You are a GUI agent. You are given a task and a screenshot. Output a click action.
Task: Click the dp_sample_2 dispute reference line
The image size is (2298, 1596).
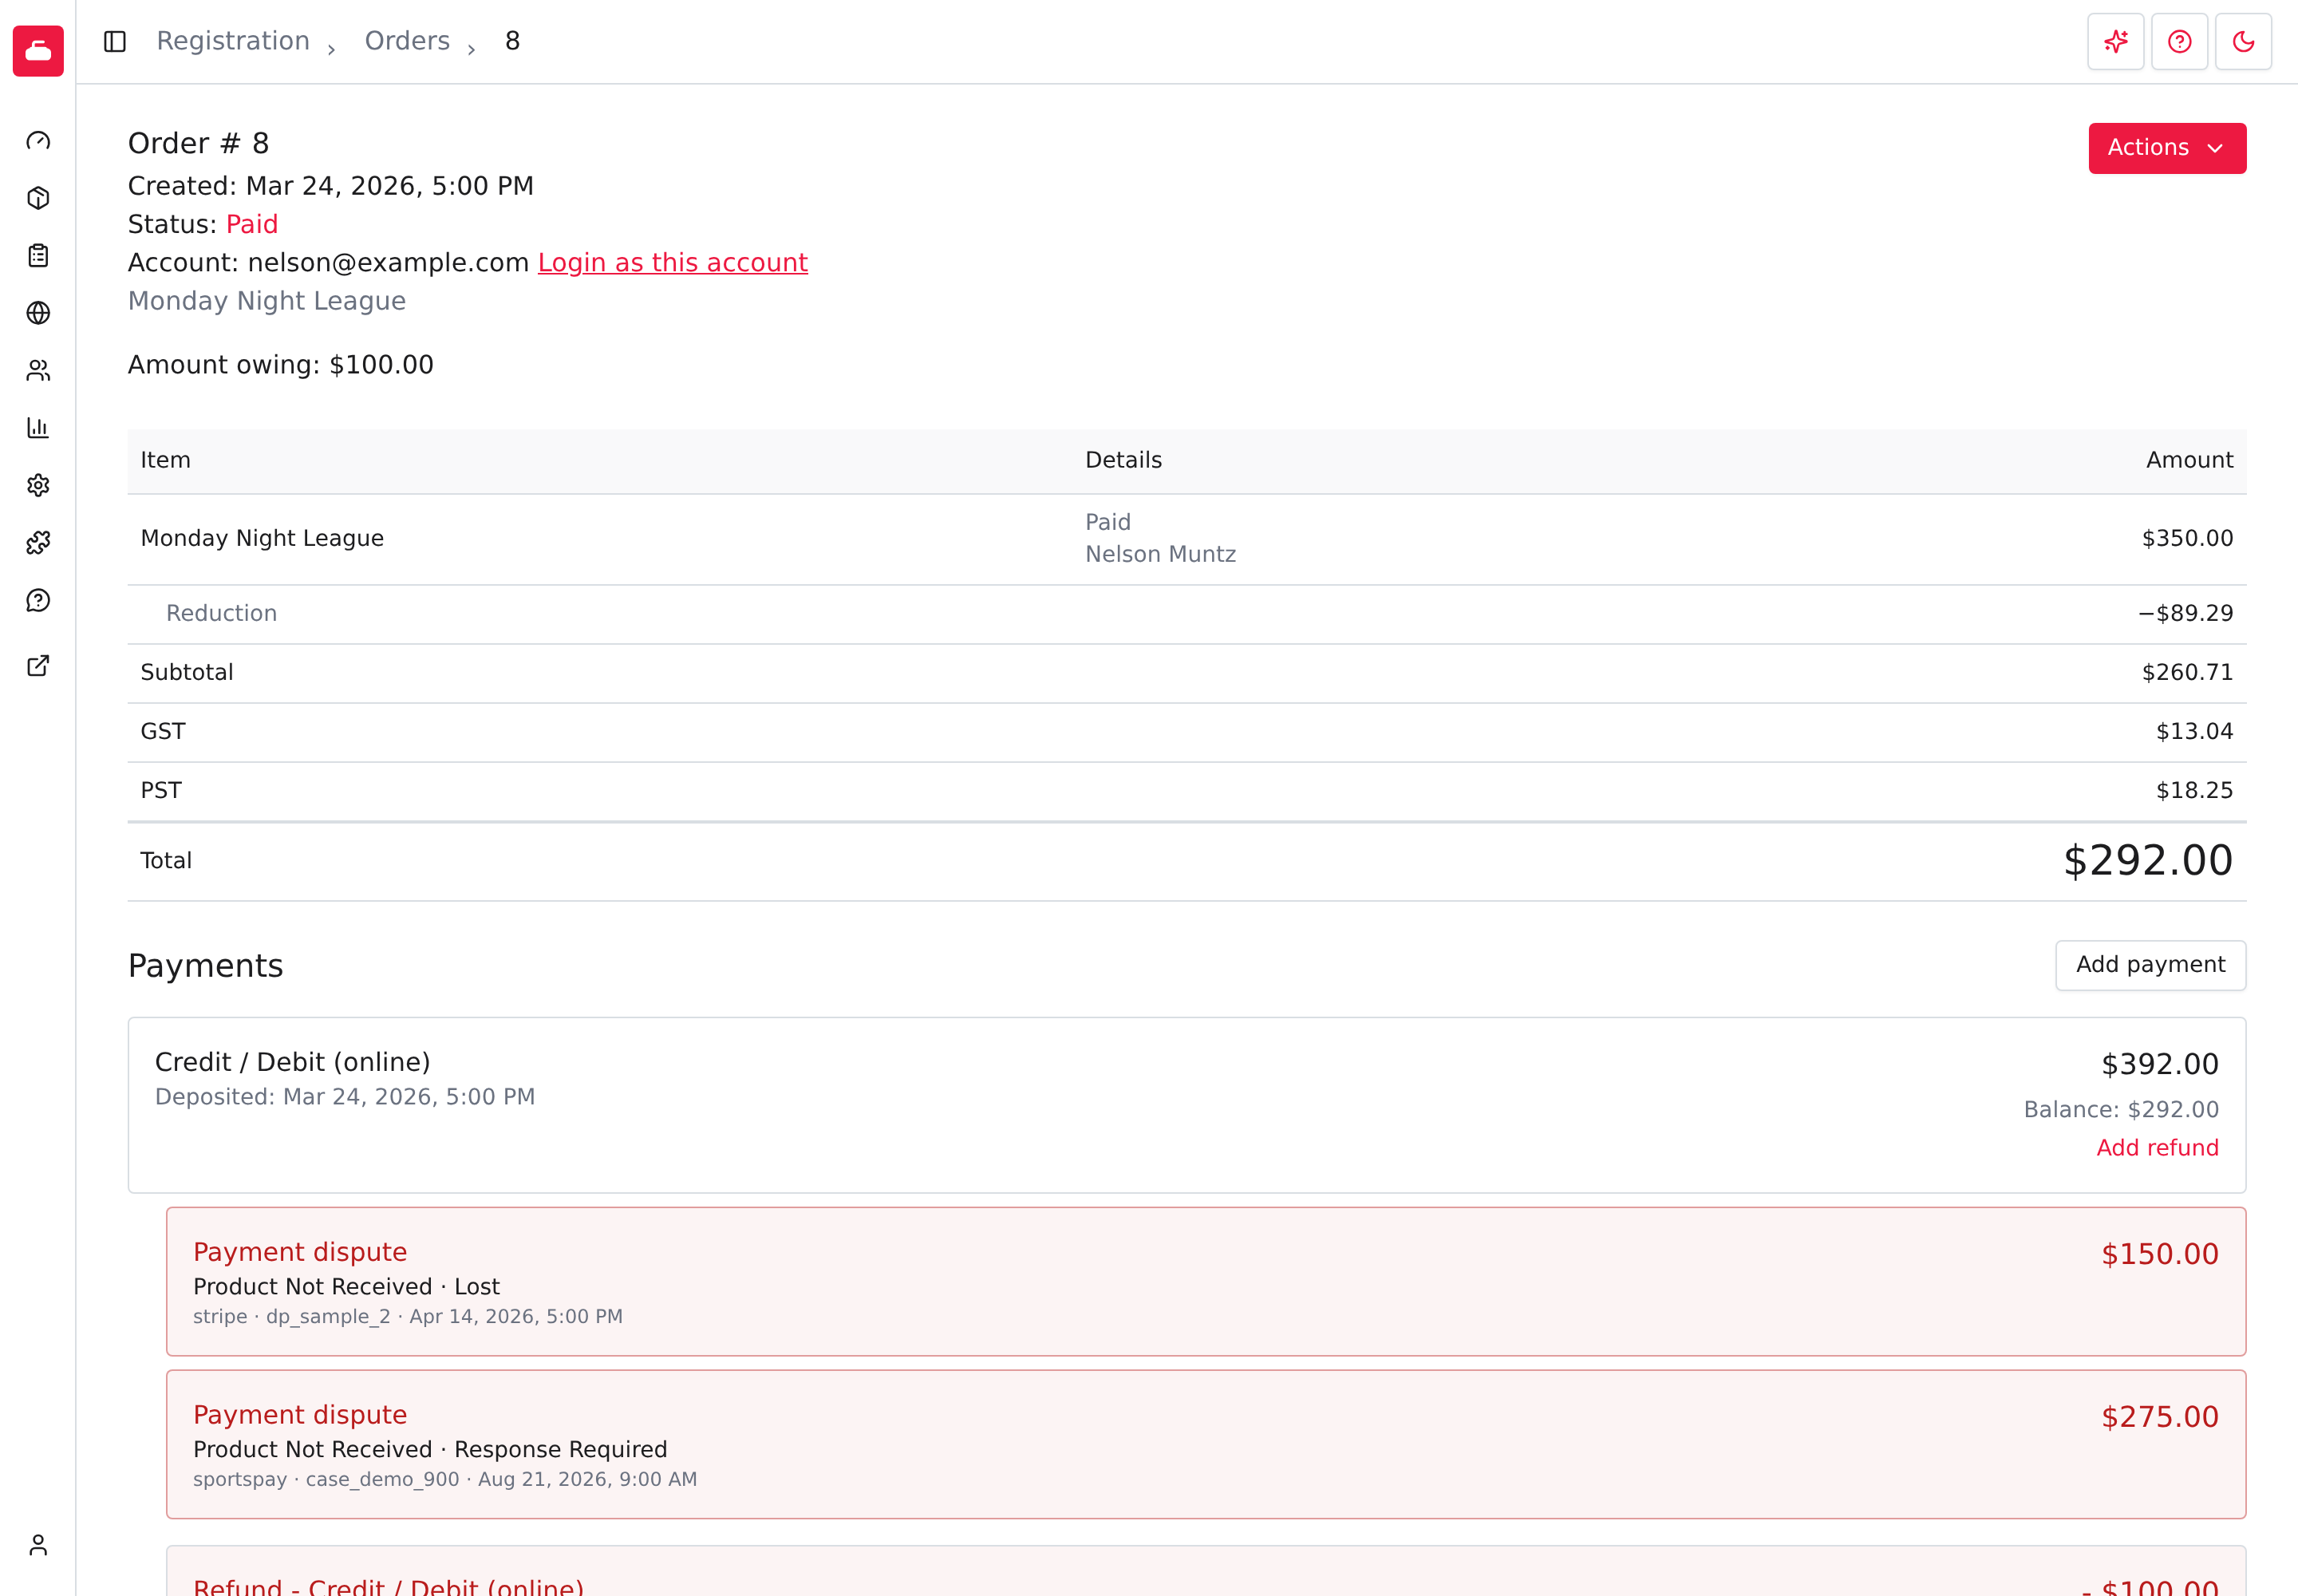point(408,1317)
